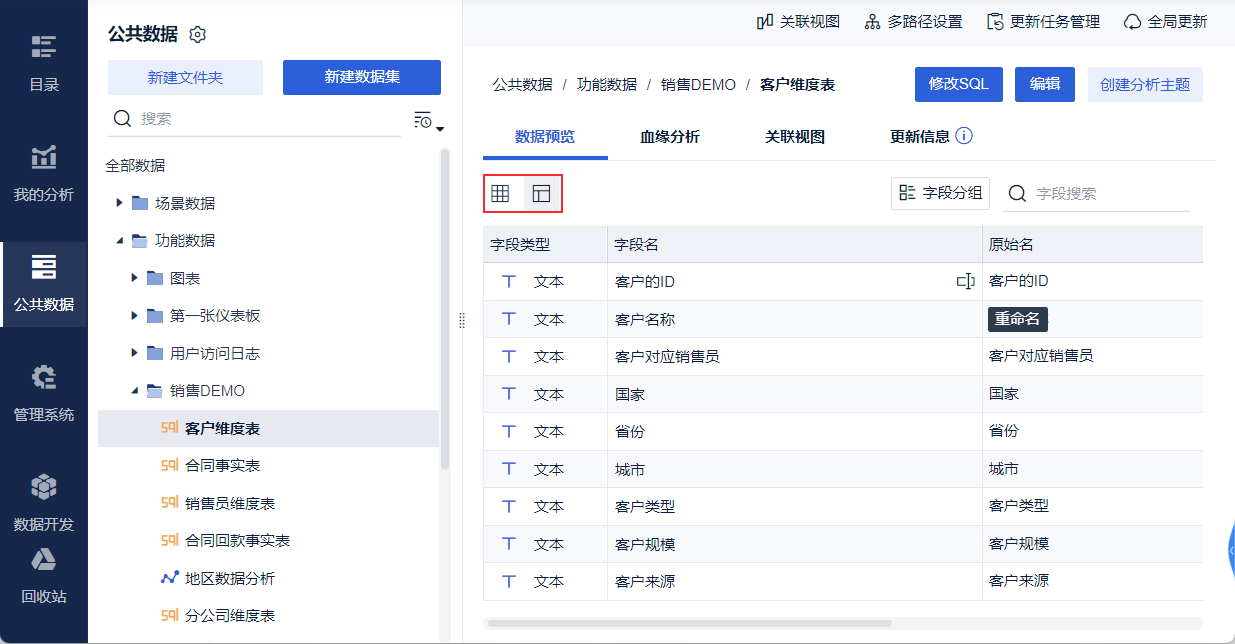Image resolution: width=1235 pixels, height=644 pixels.
Task: Open the 目录 sidebar section
Action: 44,63
